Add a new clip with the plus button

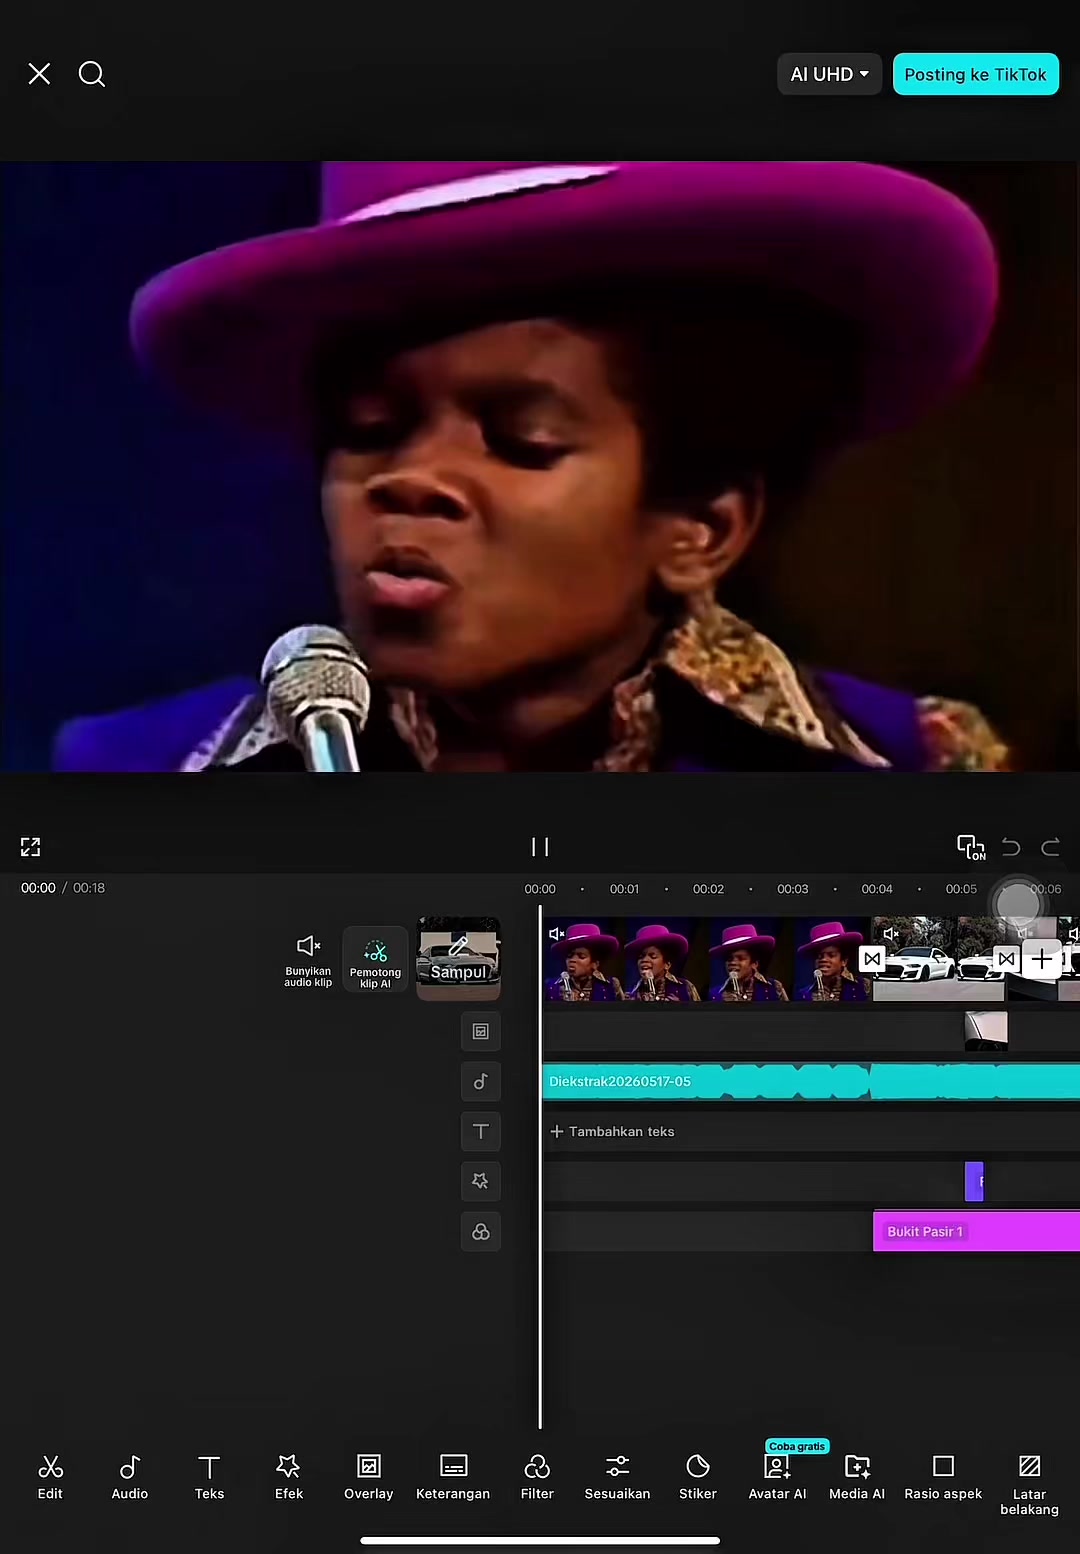pos(1042,959)
